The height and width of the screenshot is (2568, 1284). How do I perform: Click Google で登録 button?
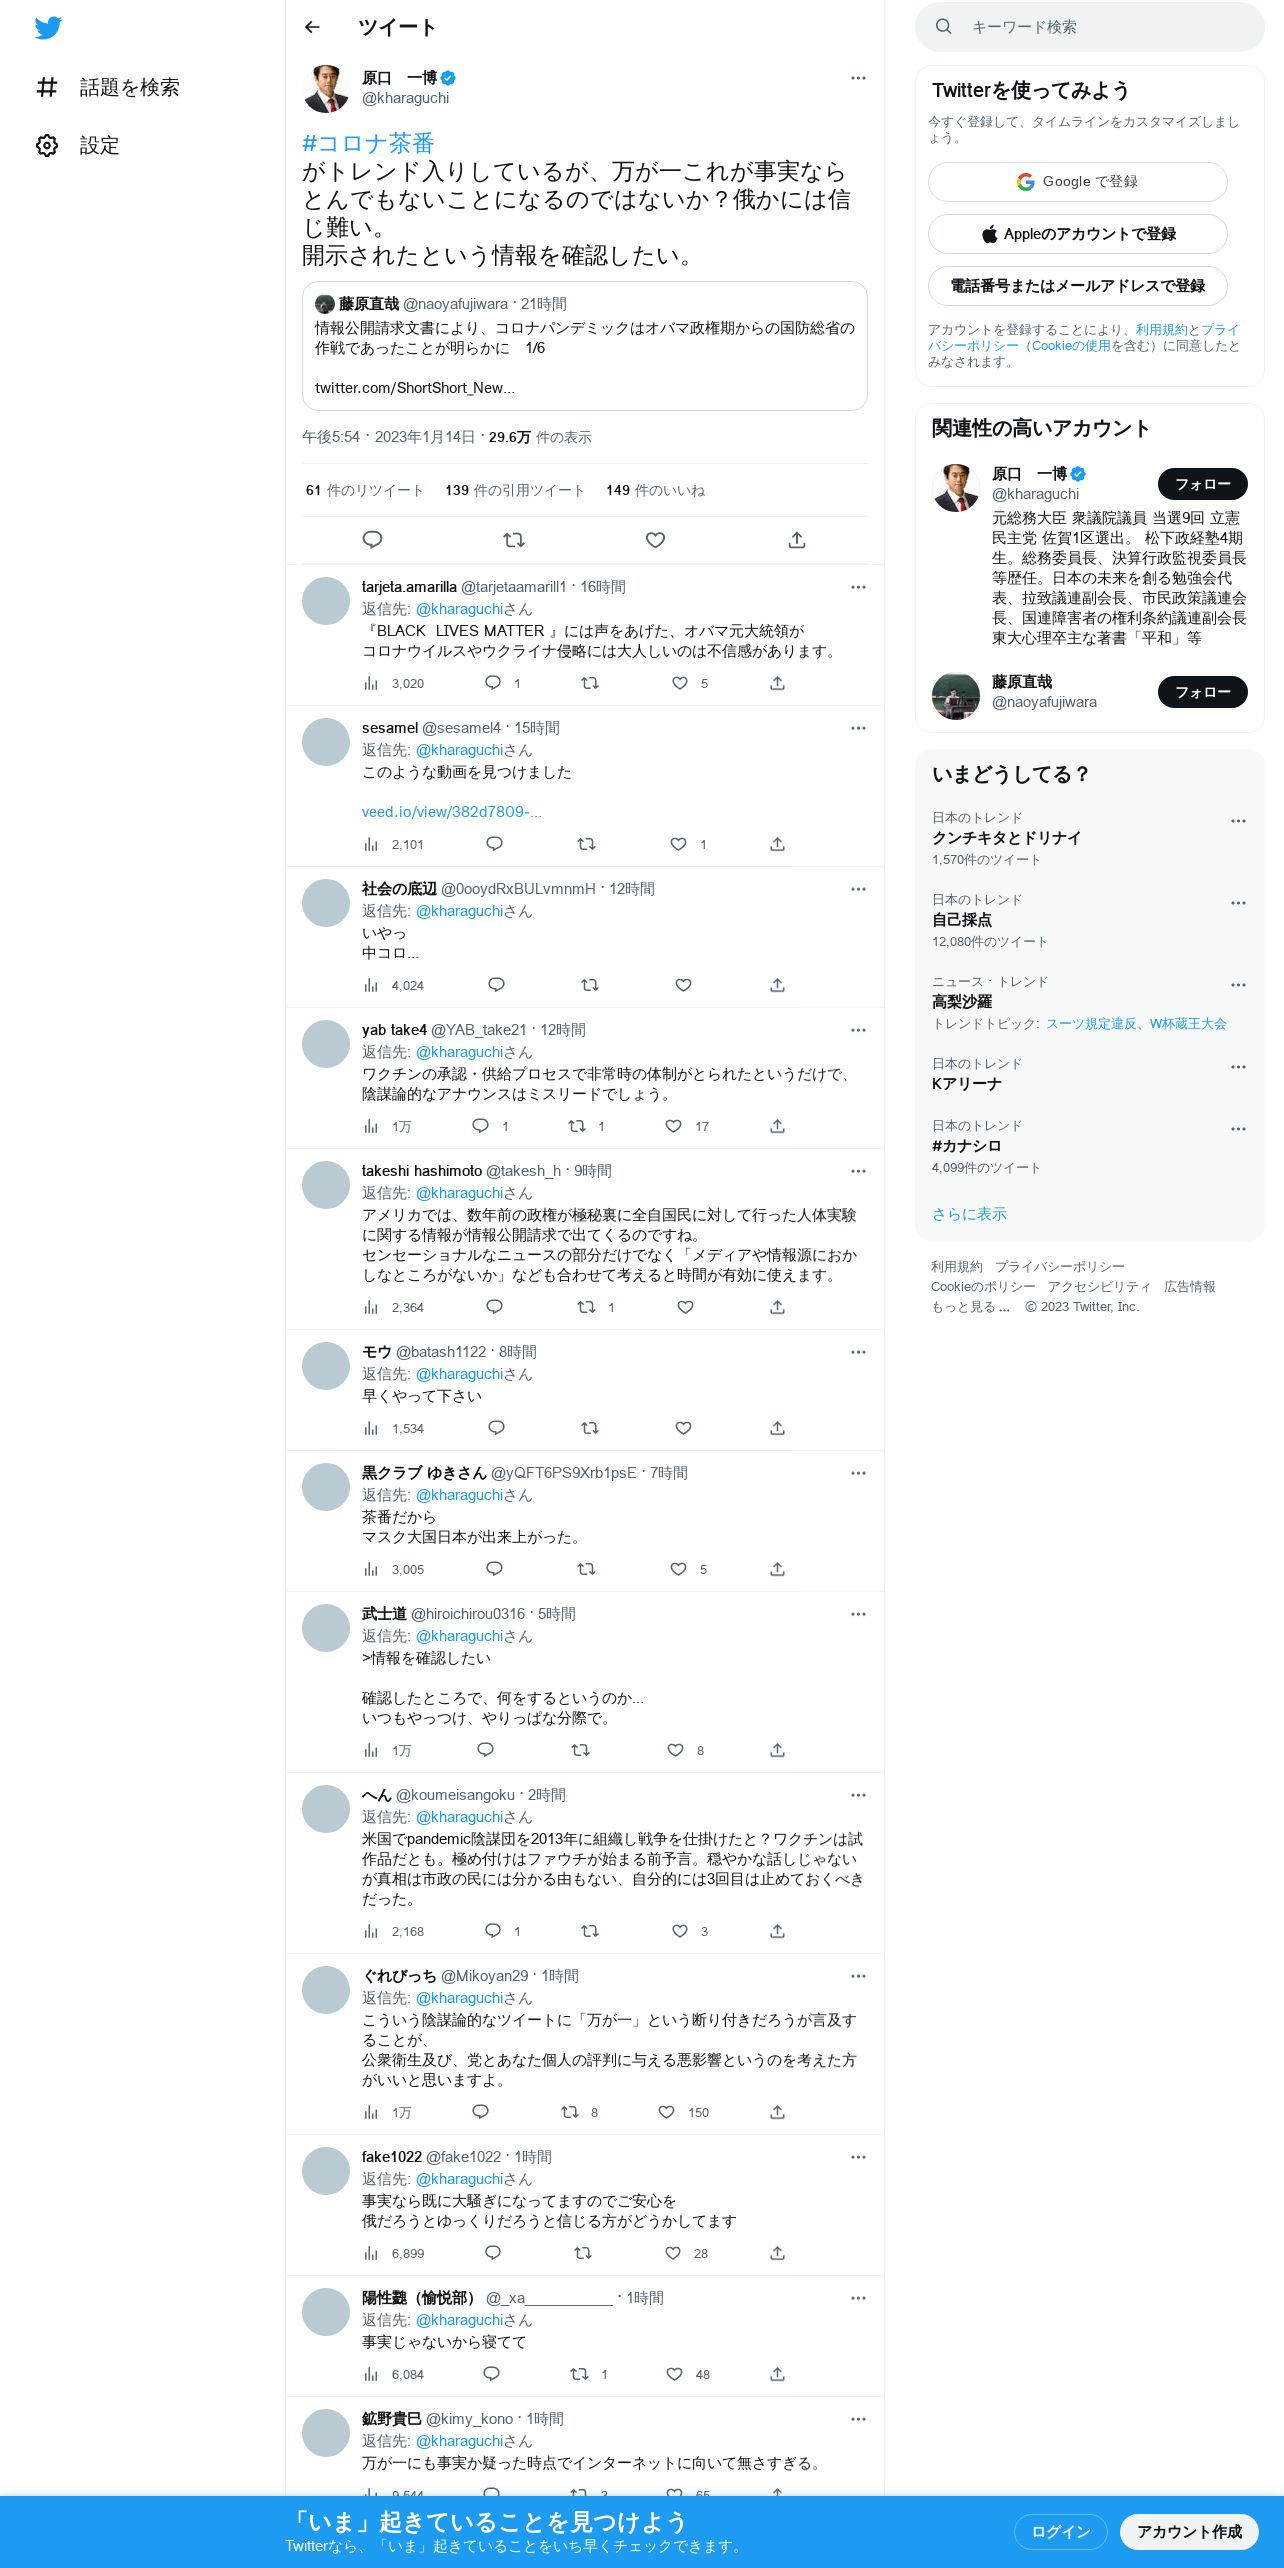click(x=1078, y=182)
